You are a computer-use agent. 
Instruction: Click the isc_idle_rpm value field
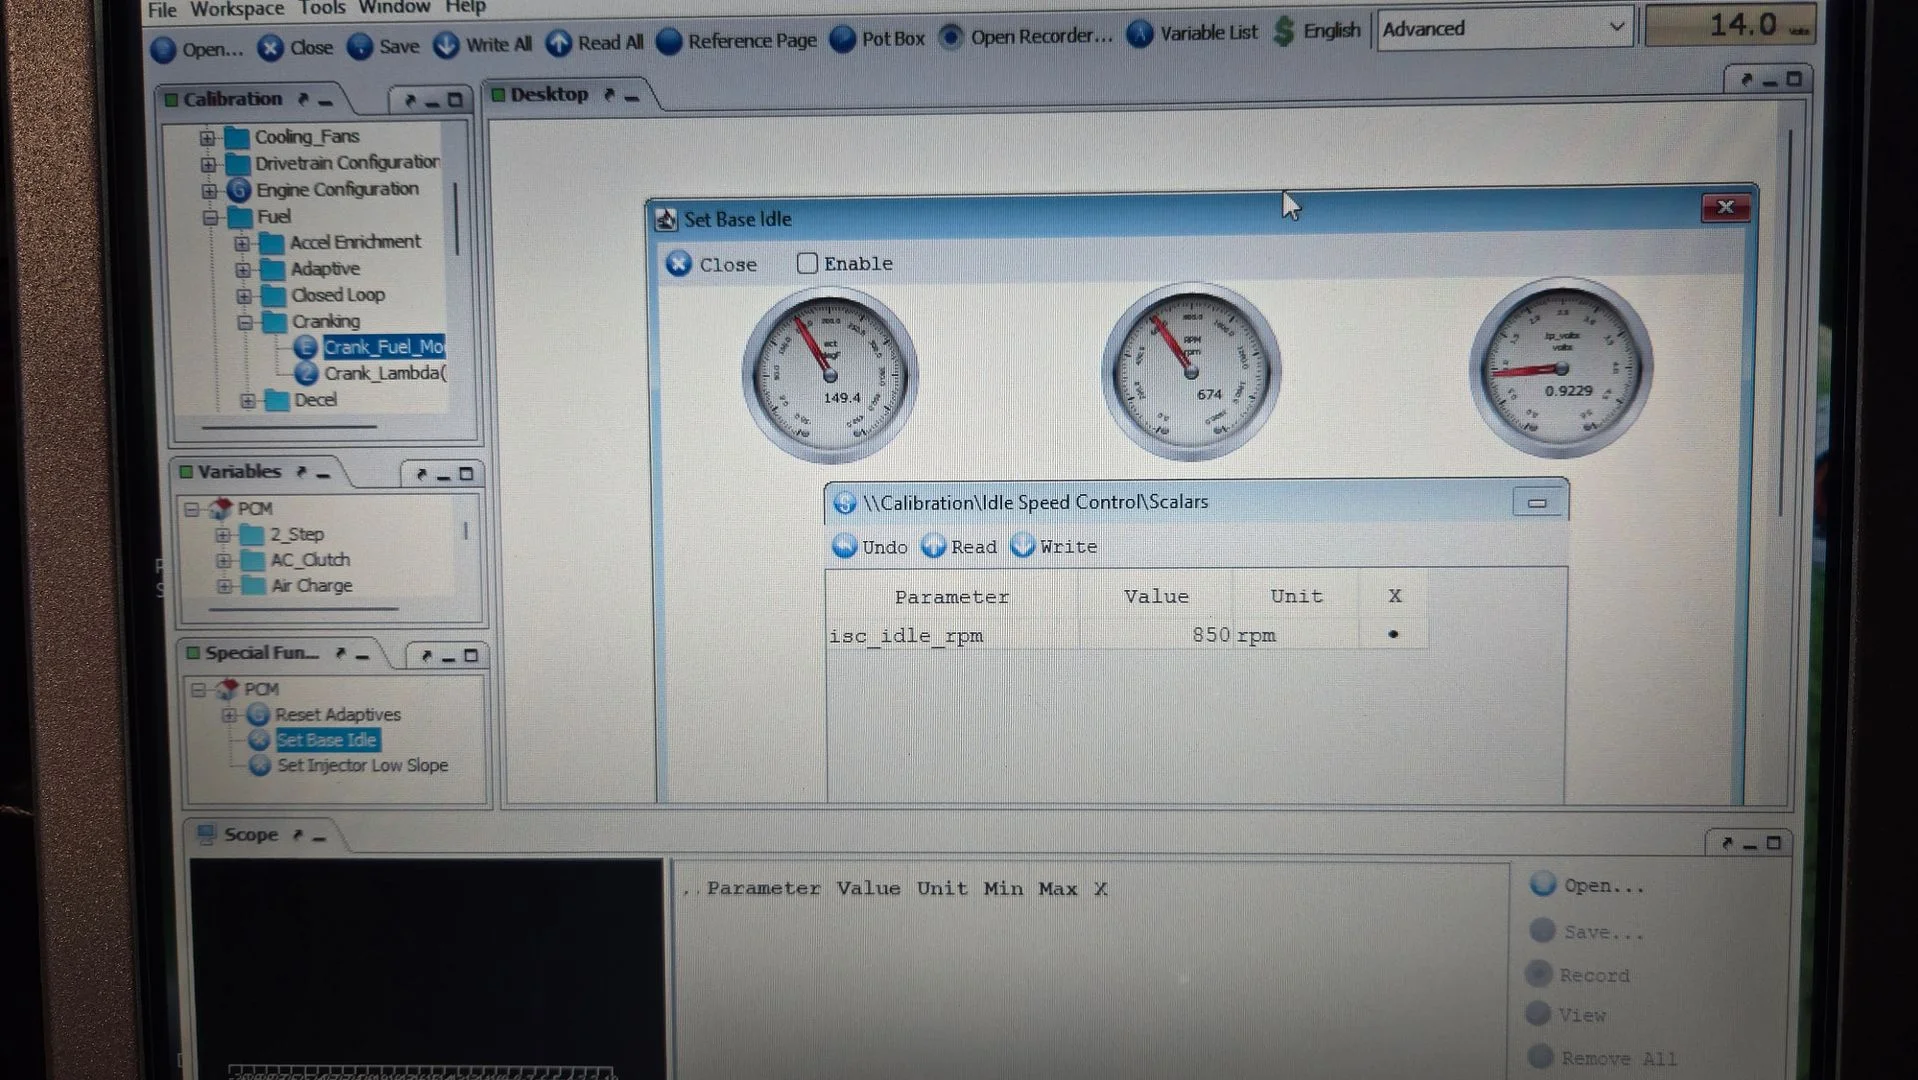[x=1155, y=635]
